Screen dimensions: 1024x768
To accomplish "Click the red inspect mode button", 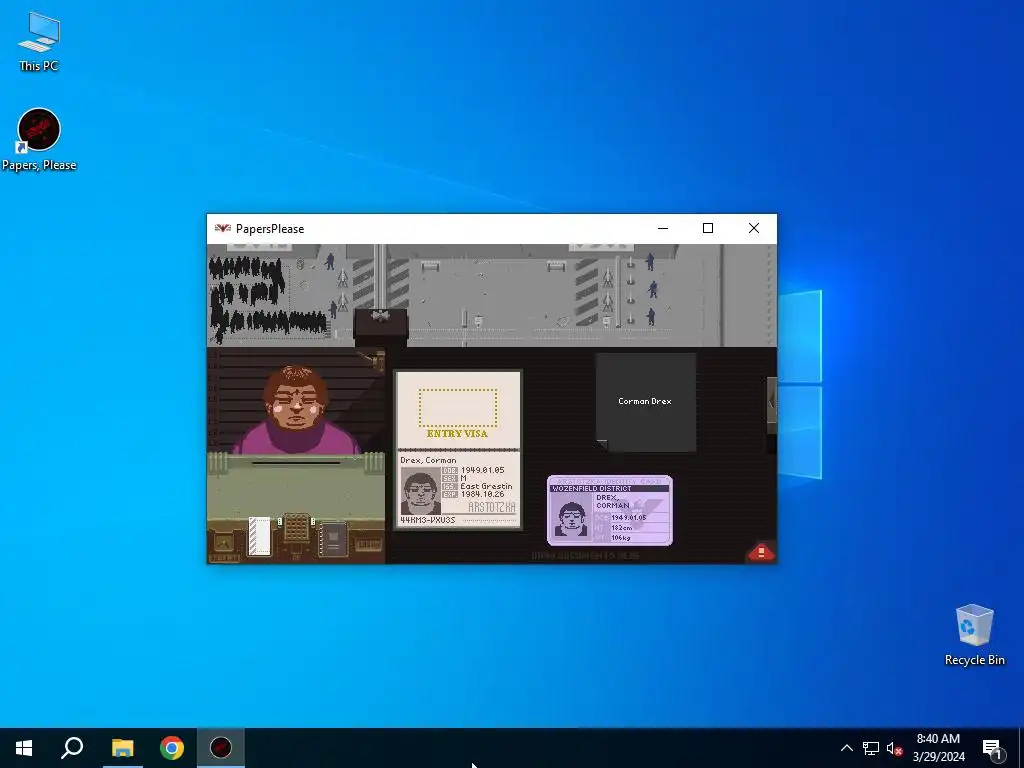I will click(761, 552).
